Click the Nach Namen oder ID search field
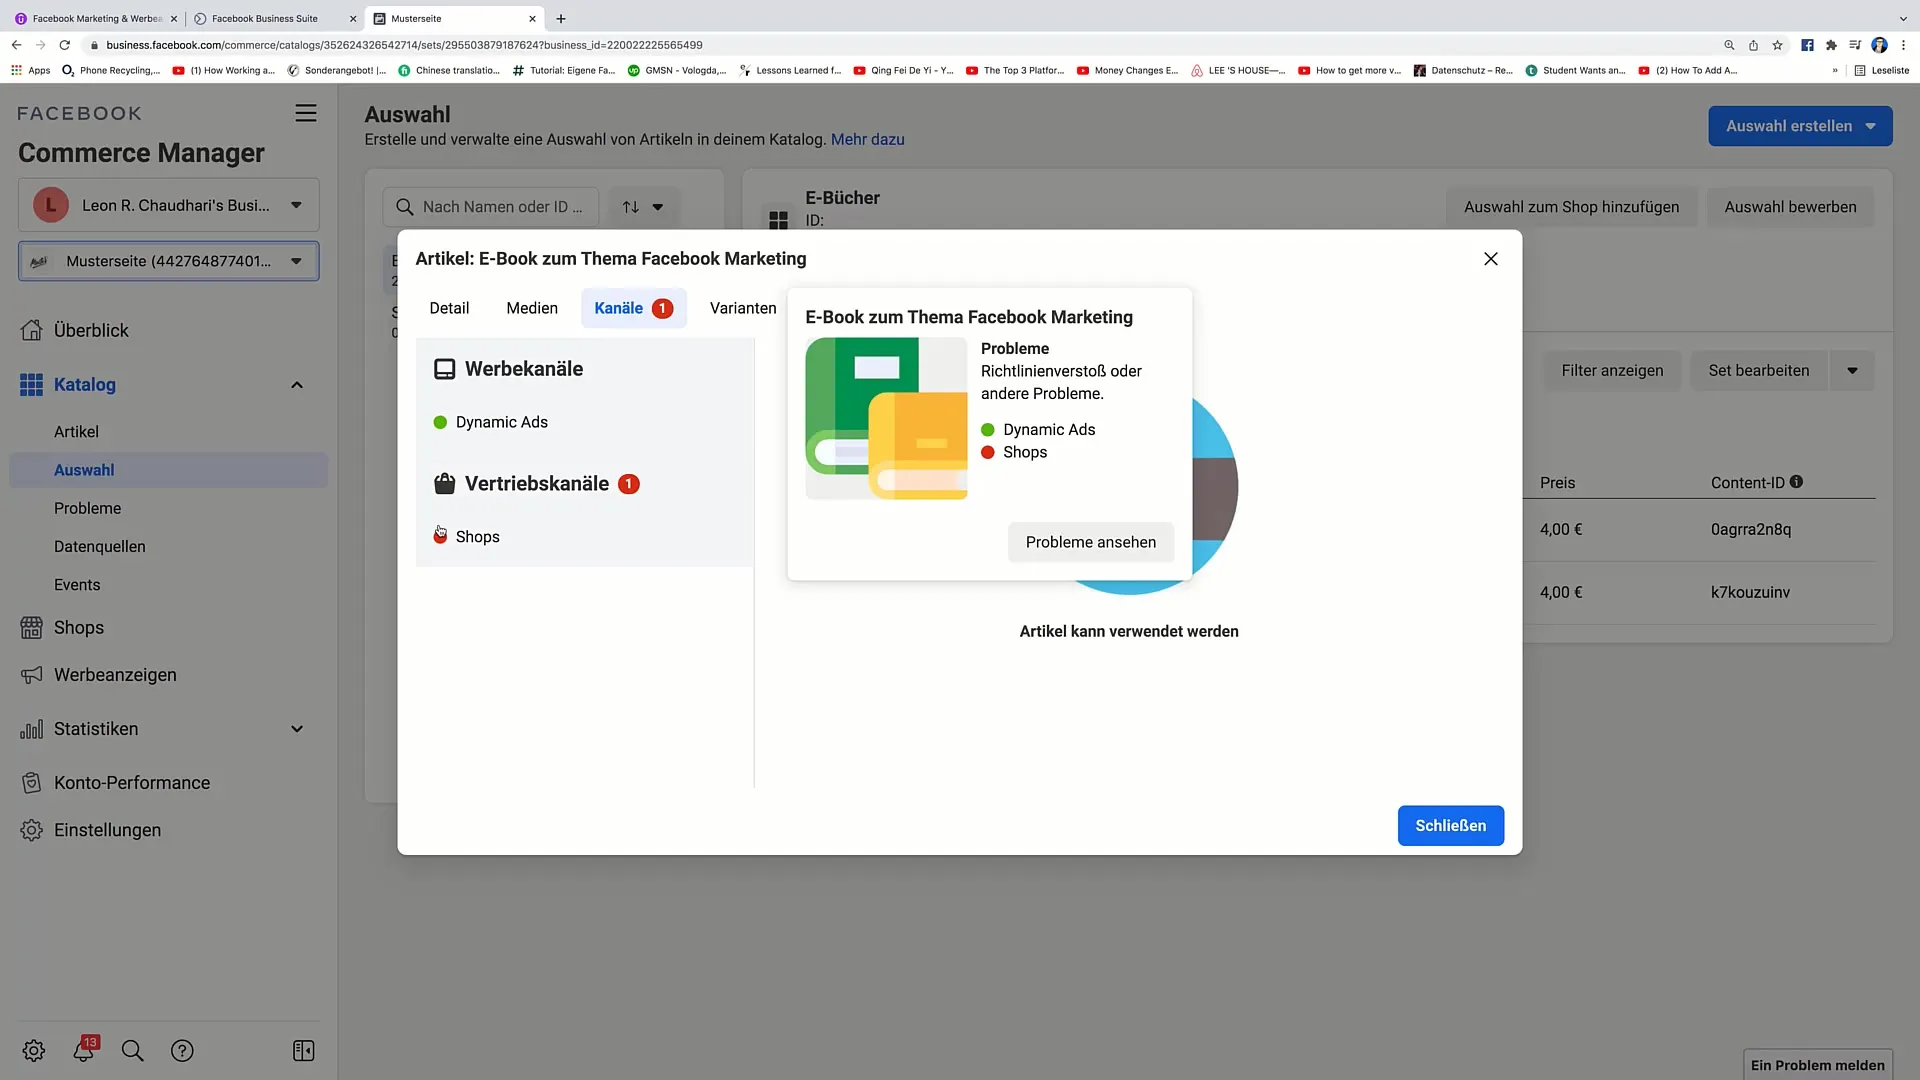 [491, 207]
